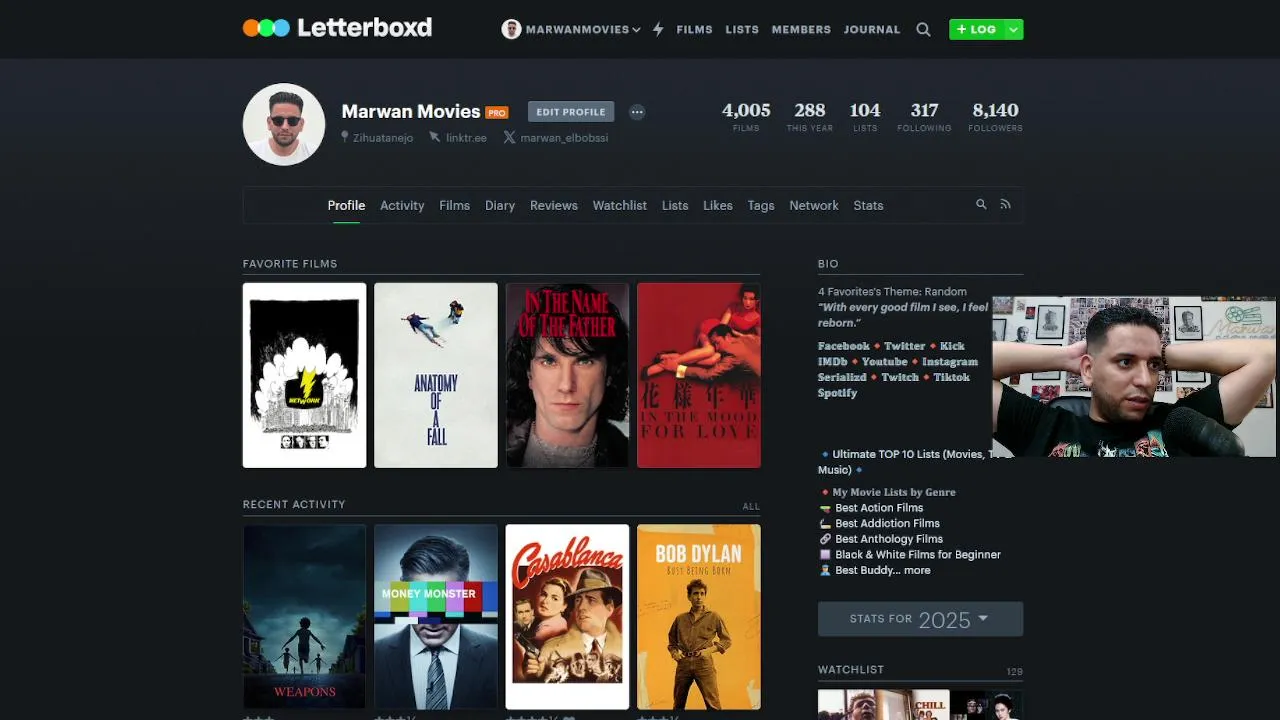Open the Anatomy of a Fall poster
Screen dimensions: 1280x720
[x=436, y=375]
